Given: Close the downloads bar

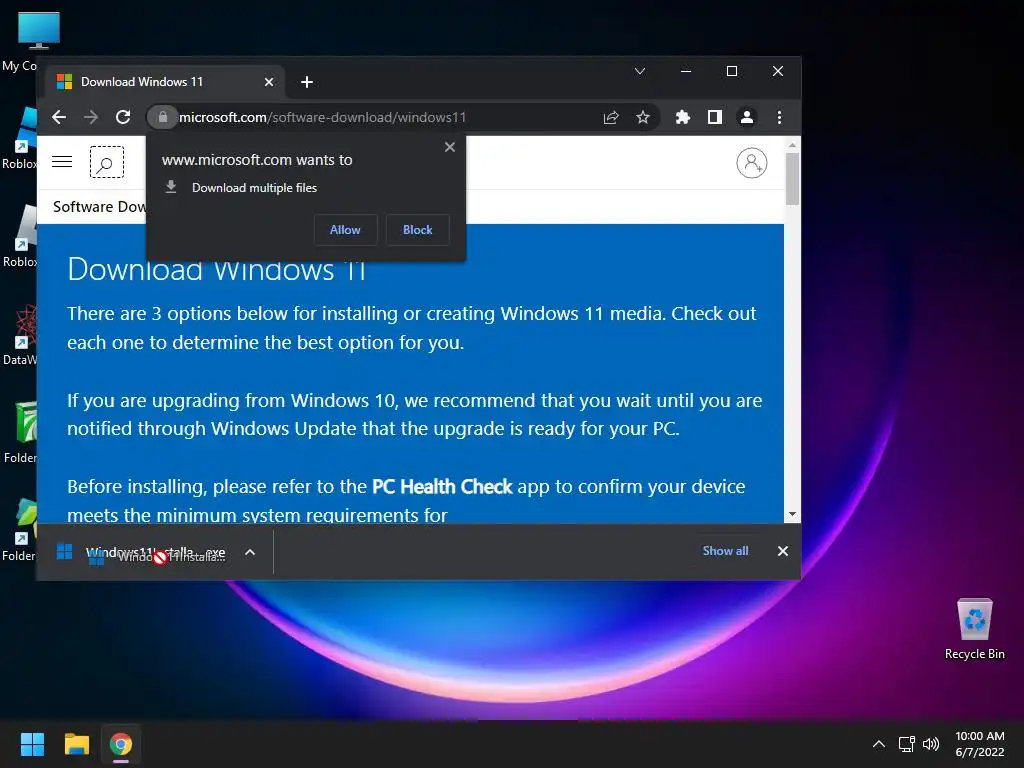Looking at the screenshot, I should click(782, 551).
